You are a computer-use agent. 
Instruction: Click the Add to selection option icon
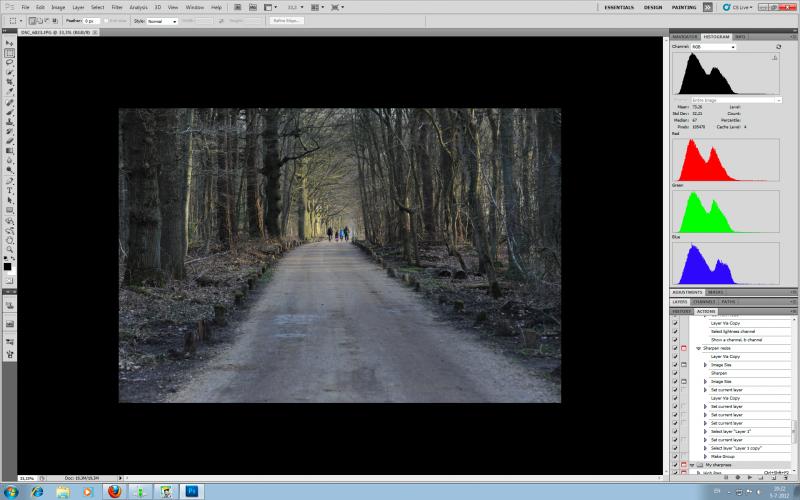pyautogui.click(x=40, y=21)
